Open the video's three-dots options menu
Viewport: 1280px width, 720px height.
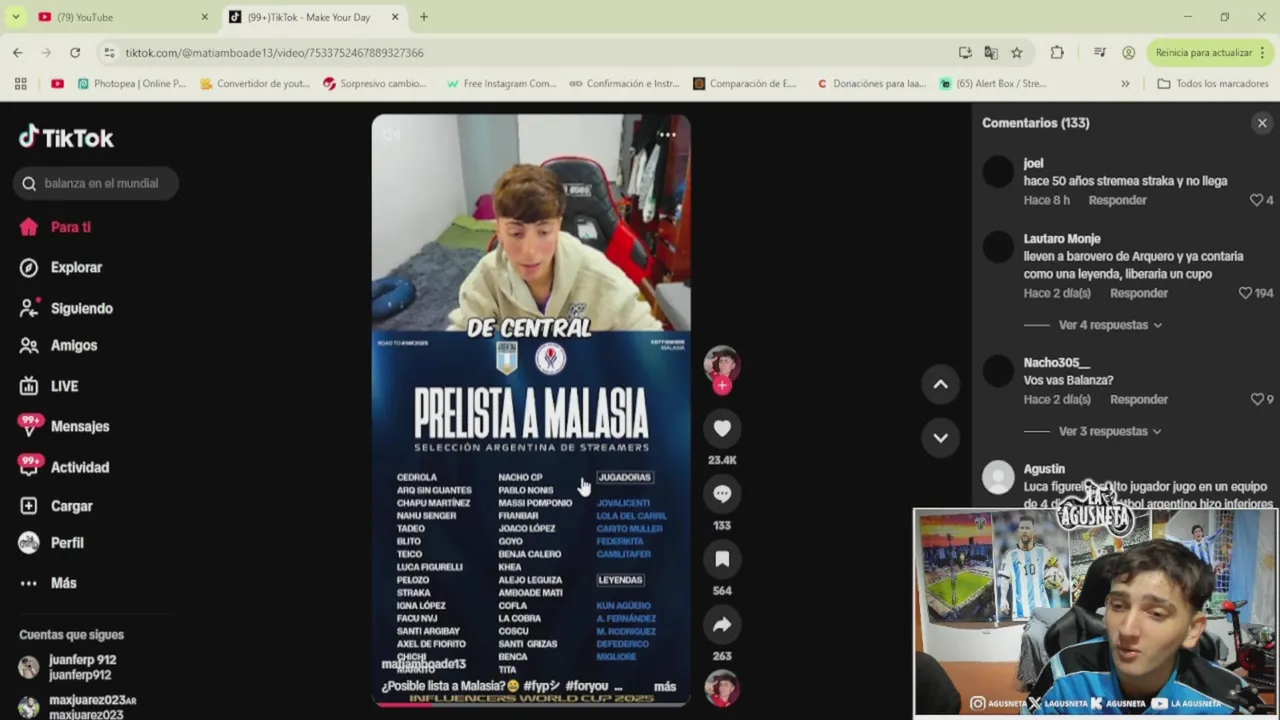point(667,134)
